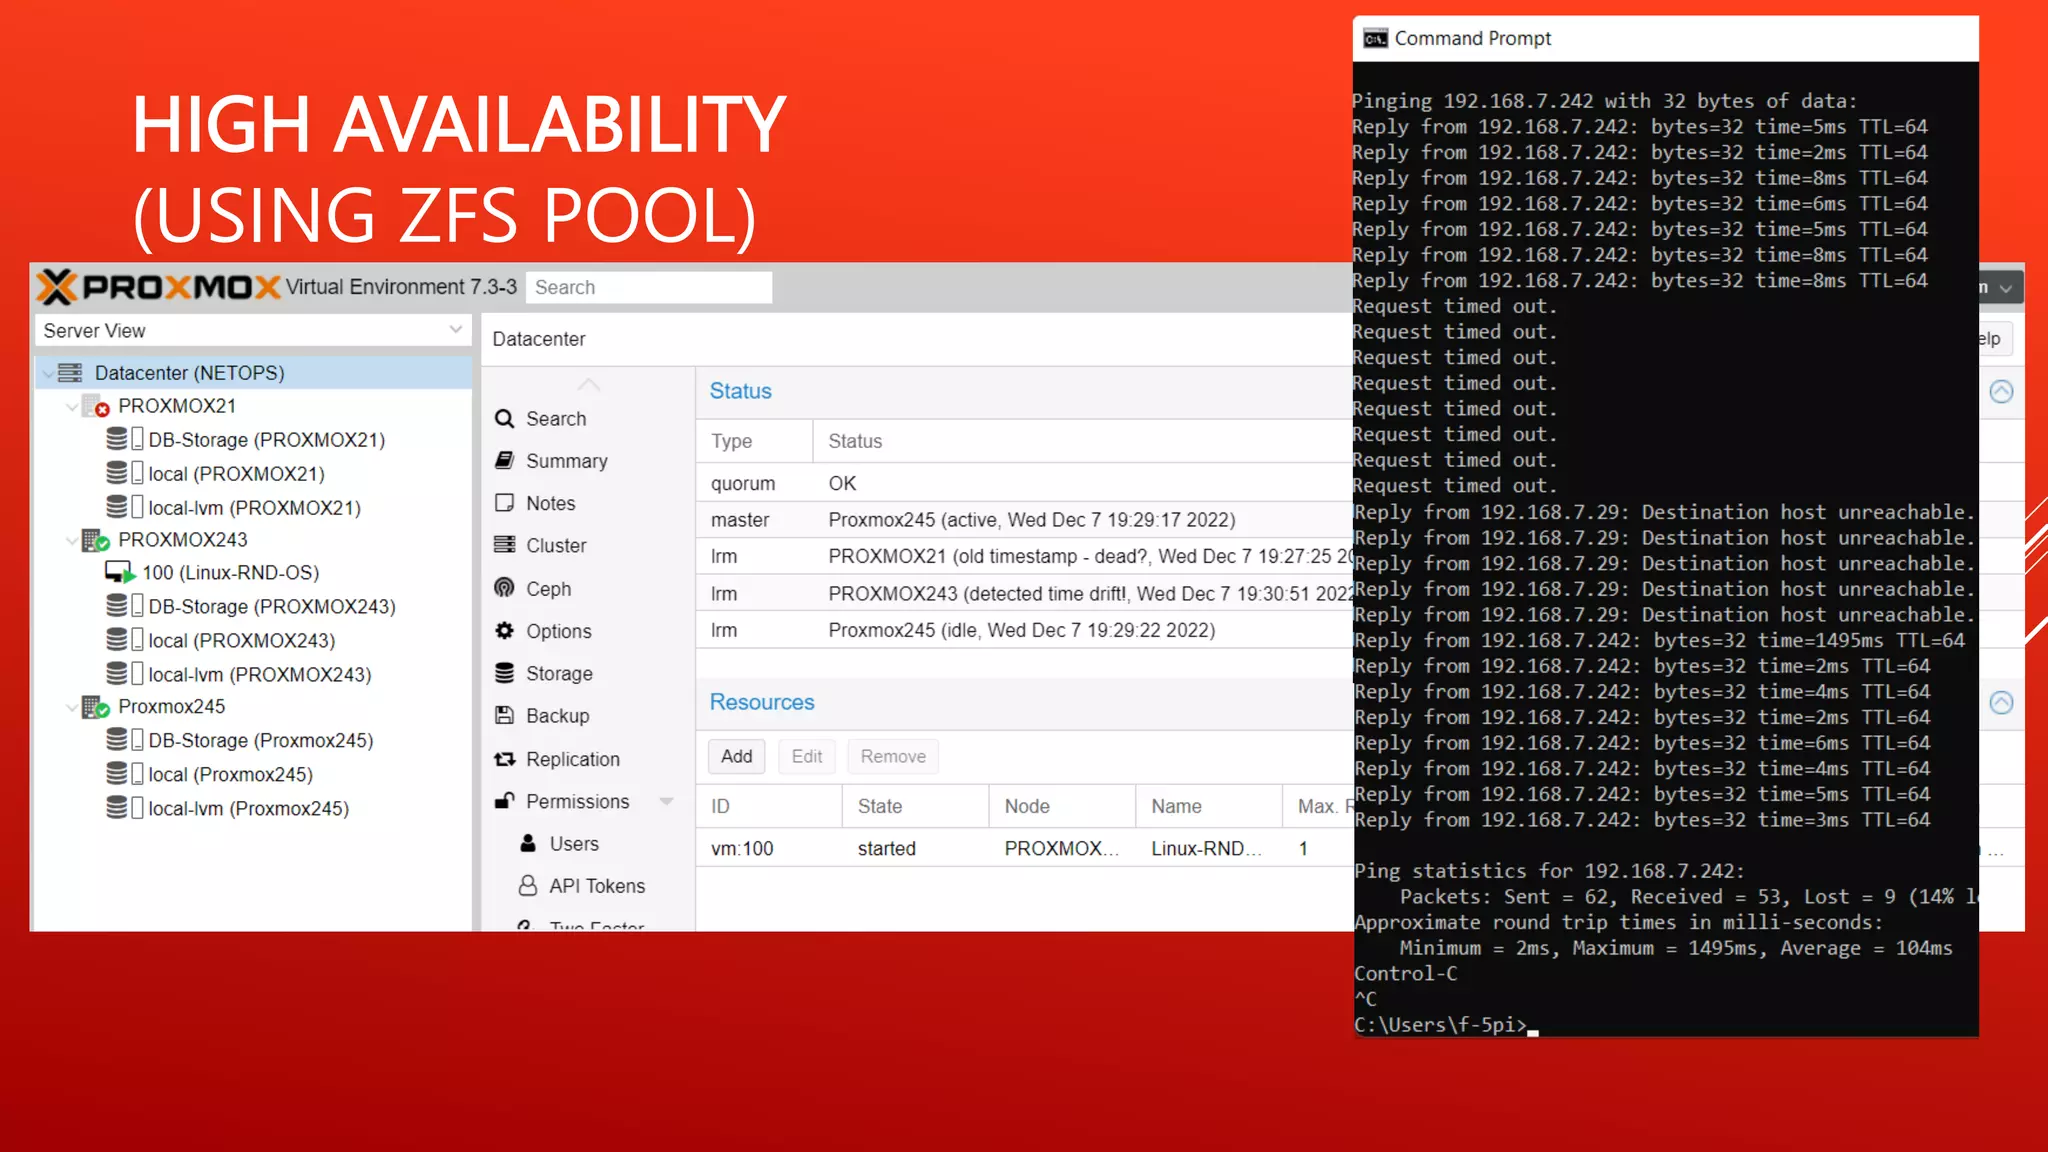Click the Cluster icon
The image size is (2048, 1152).
pos(505,545)
